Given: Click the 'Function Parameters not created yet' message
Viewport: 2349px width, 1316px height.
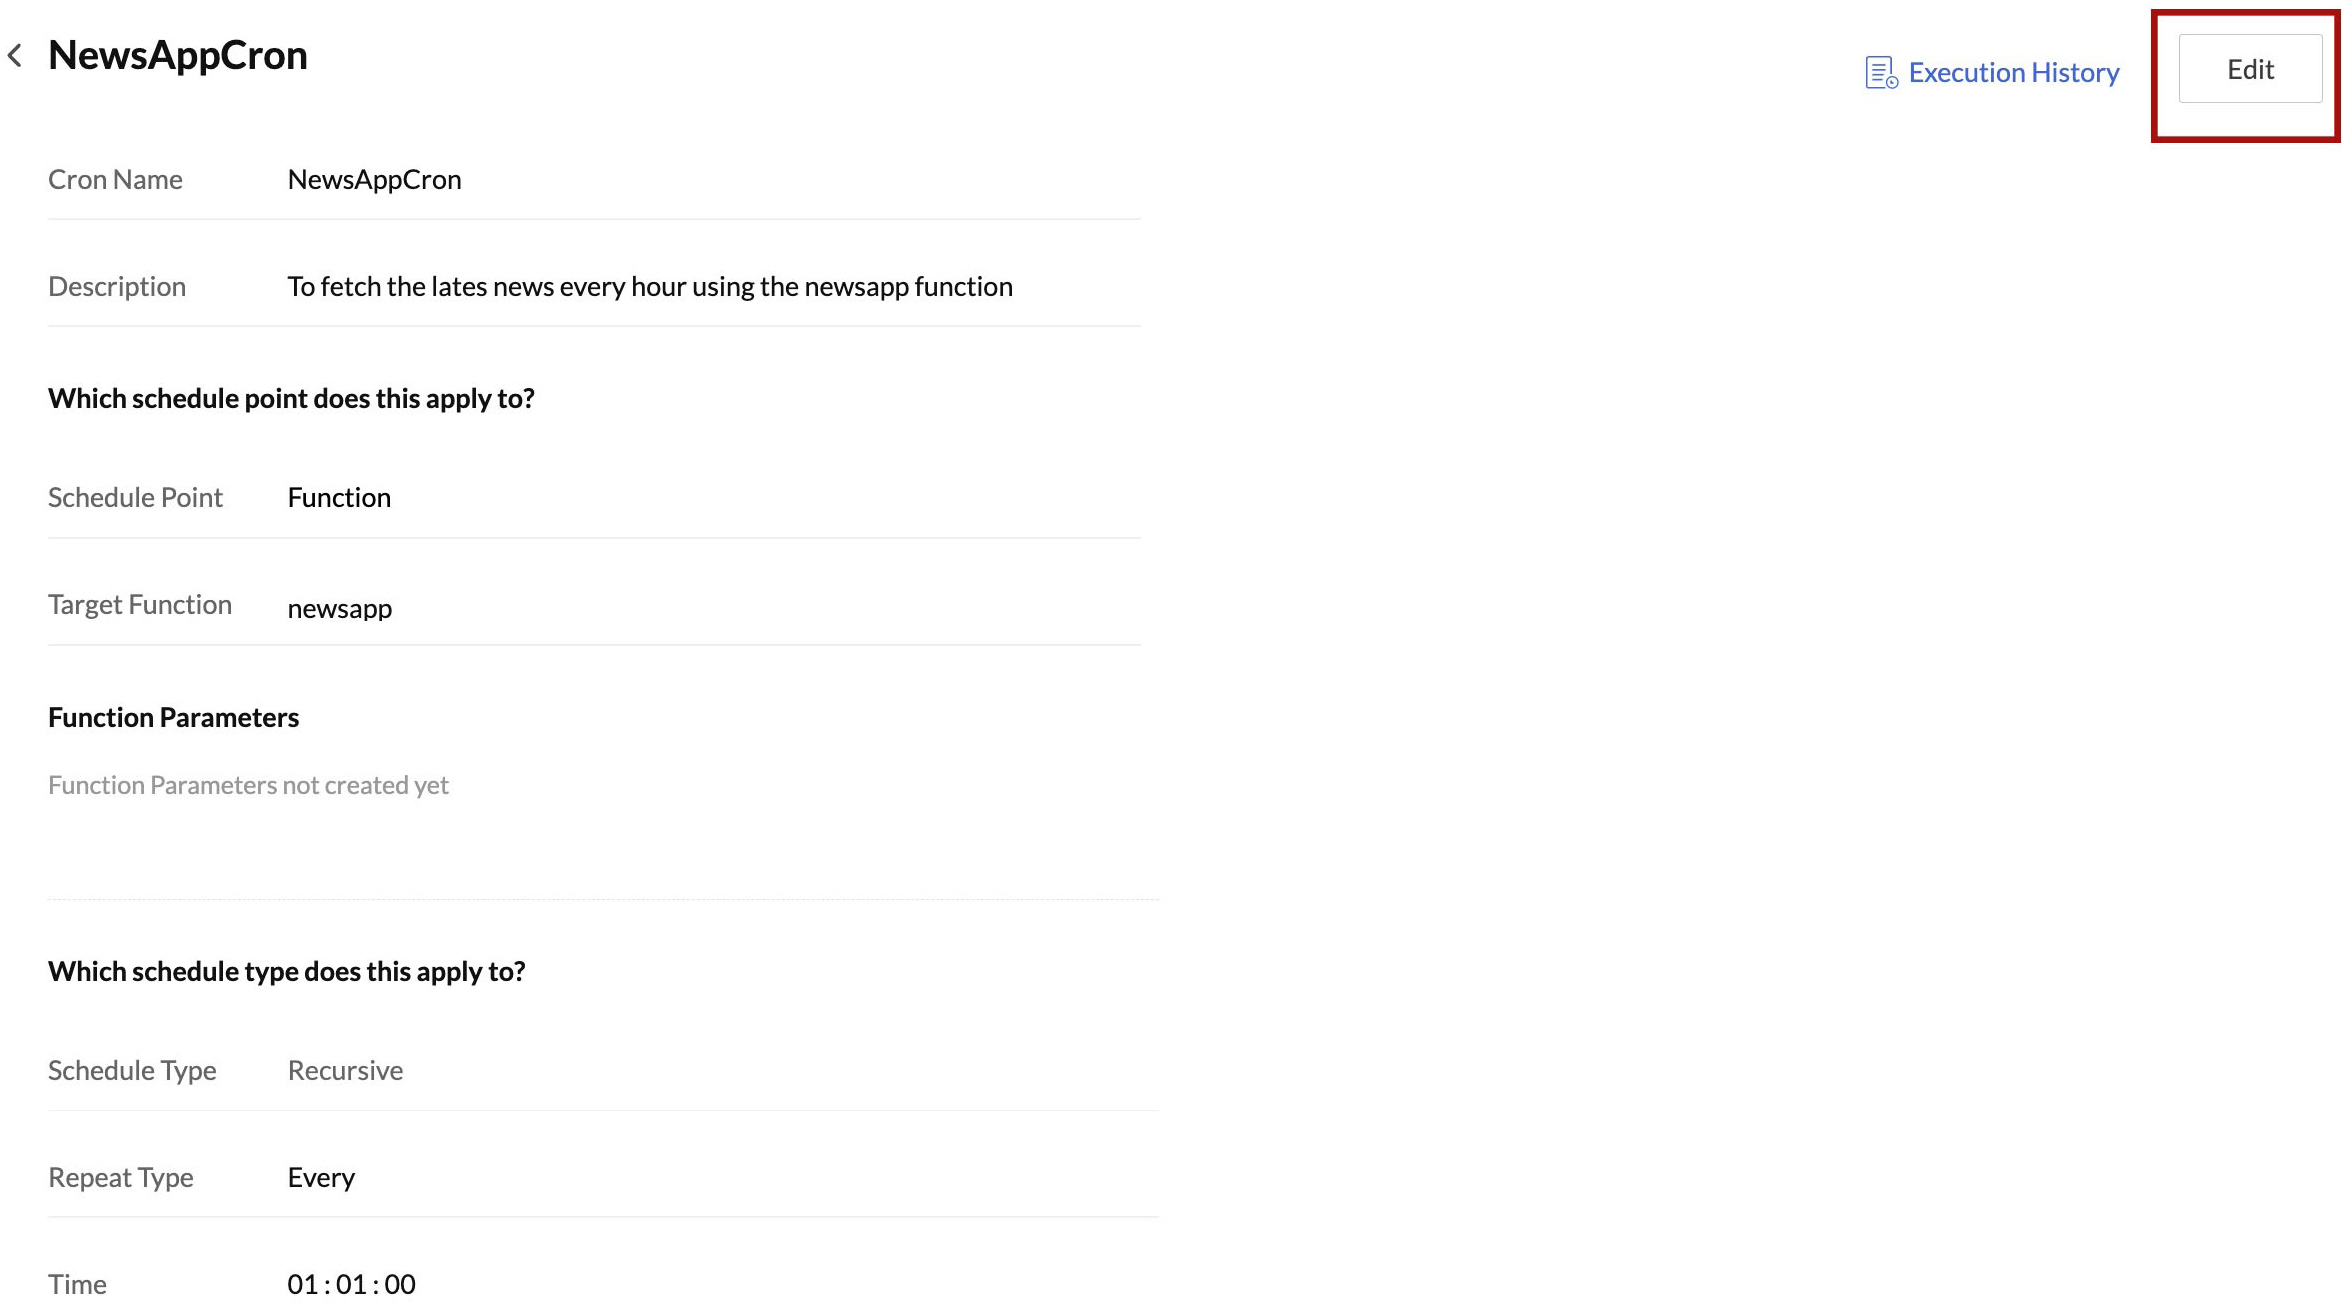Looking at the screenshot, I should [x=248, y=786].
